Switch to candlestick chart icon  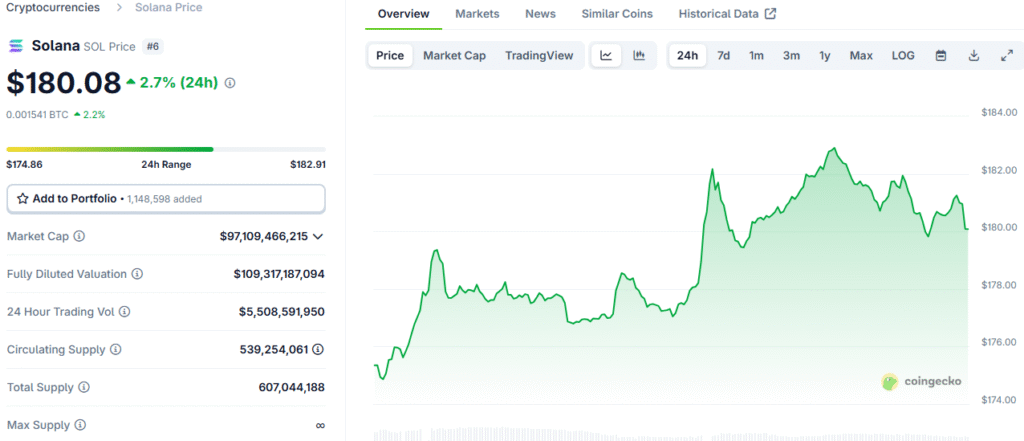tap(639, 56)
